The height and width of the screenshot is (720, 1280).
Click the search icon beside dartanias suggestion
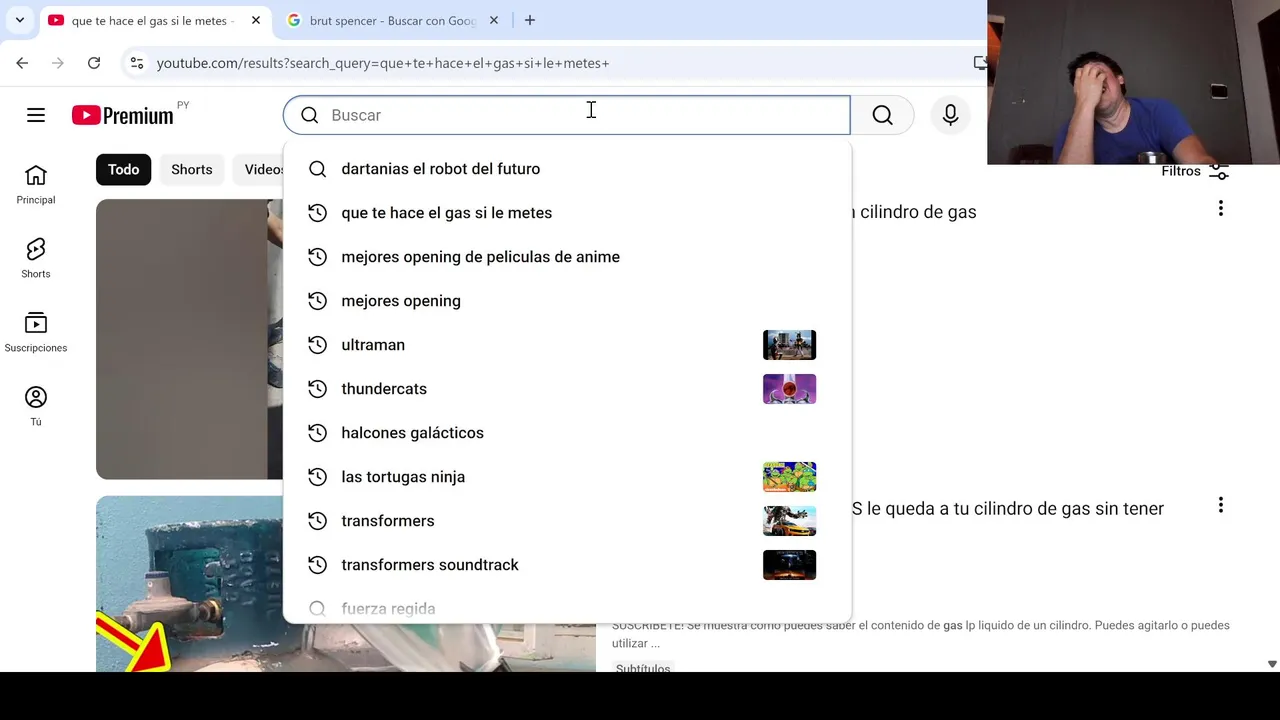coord(317,169)
